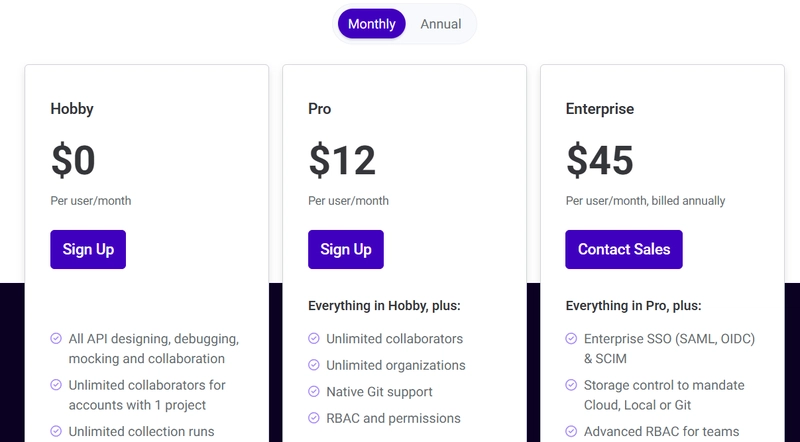
Task: Click checkmark icon beside Advanced RBAC for teams
Action: [571, 431]
